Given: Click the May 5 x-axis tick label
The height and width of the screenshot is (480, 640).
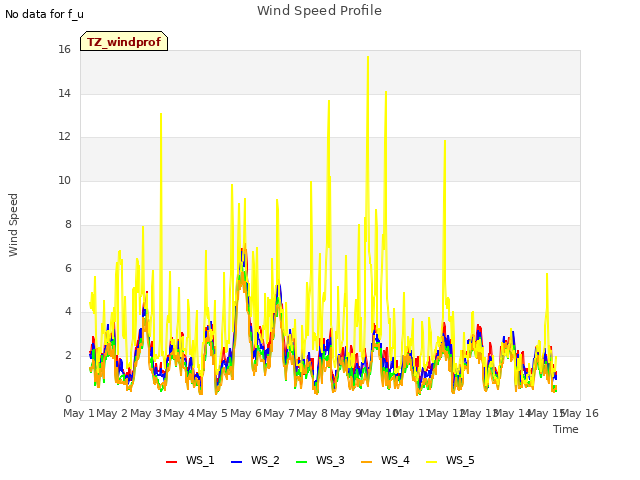Looking at the screenshot, I should (x=212, y=413).
